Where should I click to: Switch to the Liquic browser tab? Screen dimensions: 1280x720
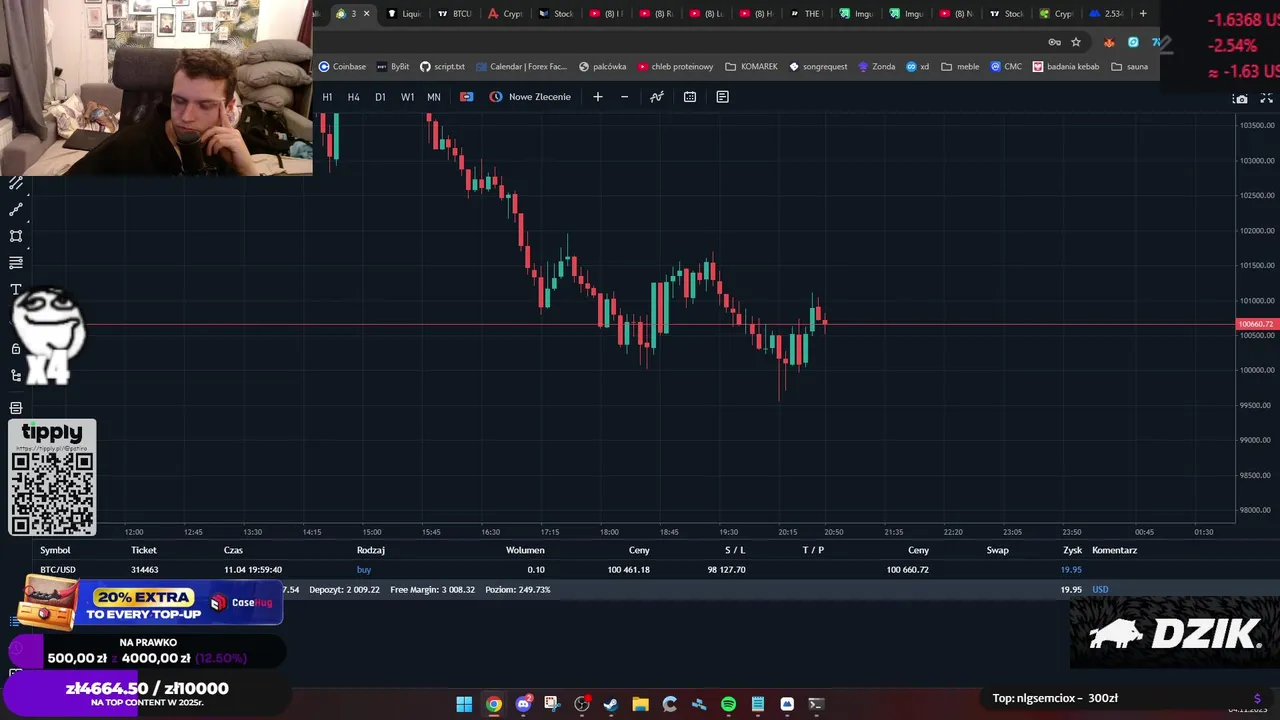coord(404,14)
